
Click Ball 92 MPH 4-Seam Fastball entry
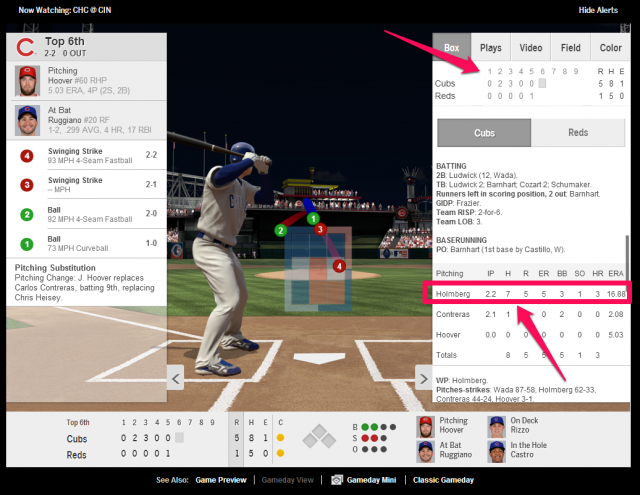click(87, 214)
